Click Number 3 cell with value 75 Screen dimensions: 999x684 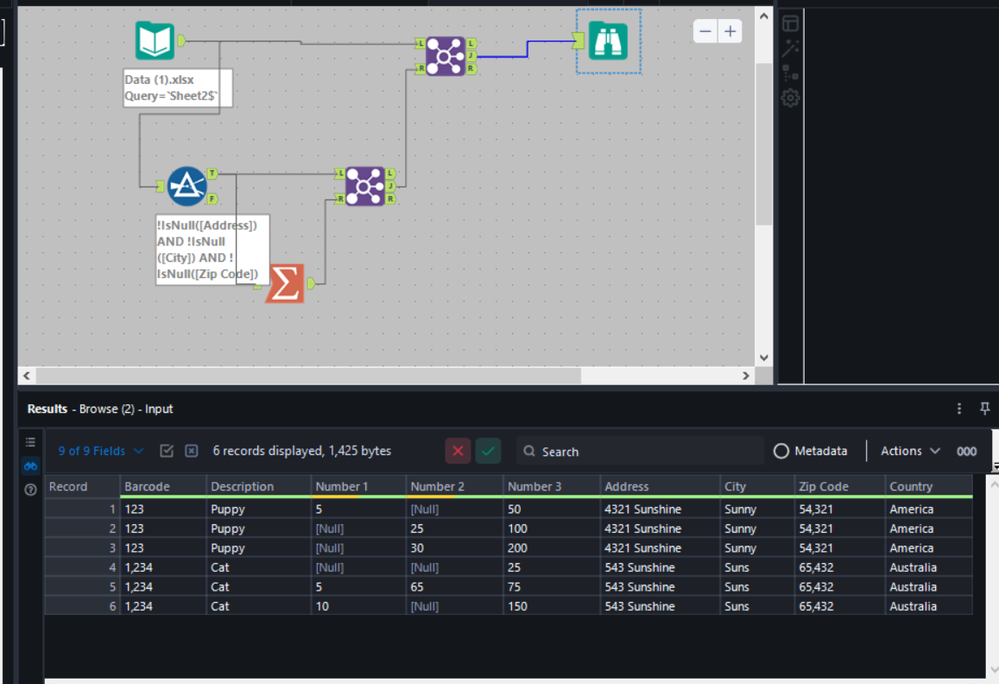tap(552, 587)
